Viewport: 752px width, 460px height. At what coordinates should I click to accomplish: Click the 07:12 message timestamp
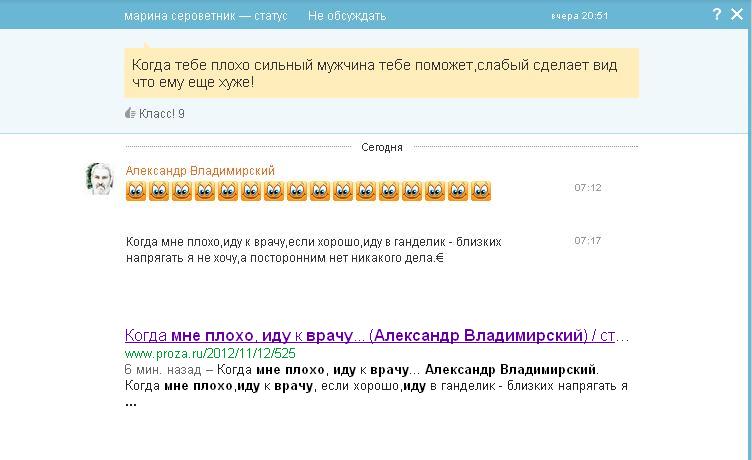pos(588,187)
